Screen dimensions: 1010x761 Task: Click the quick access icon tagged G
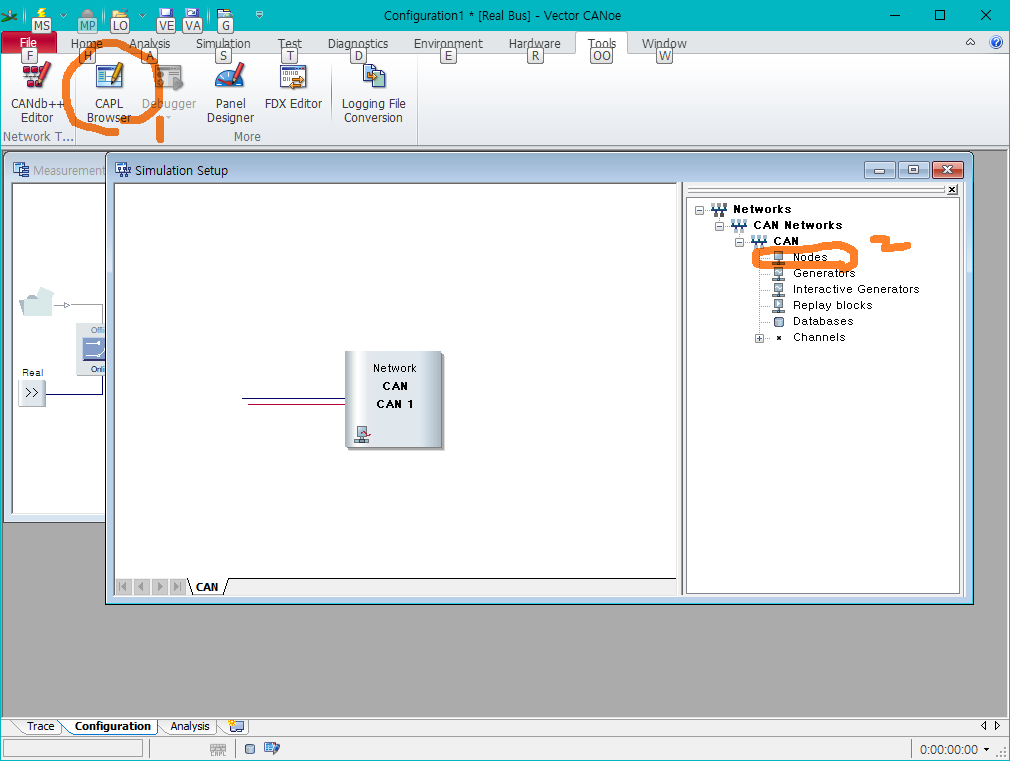(225, 14)
